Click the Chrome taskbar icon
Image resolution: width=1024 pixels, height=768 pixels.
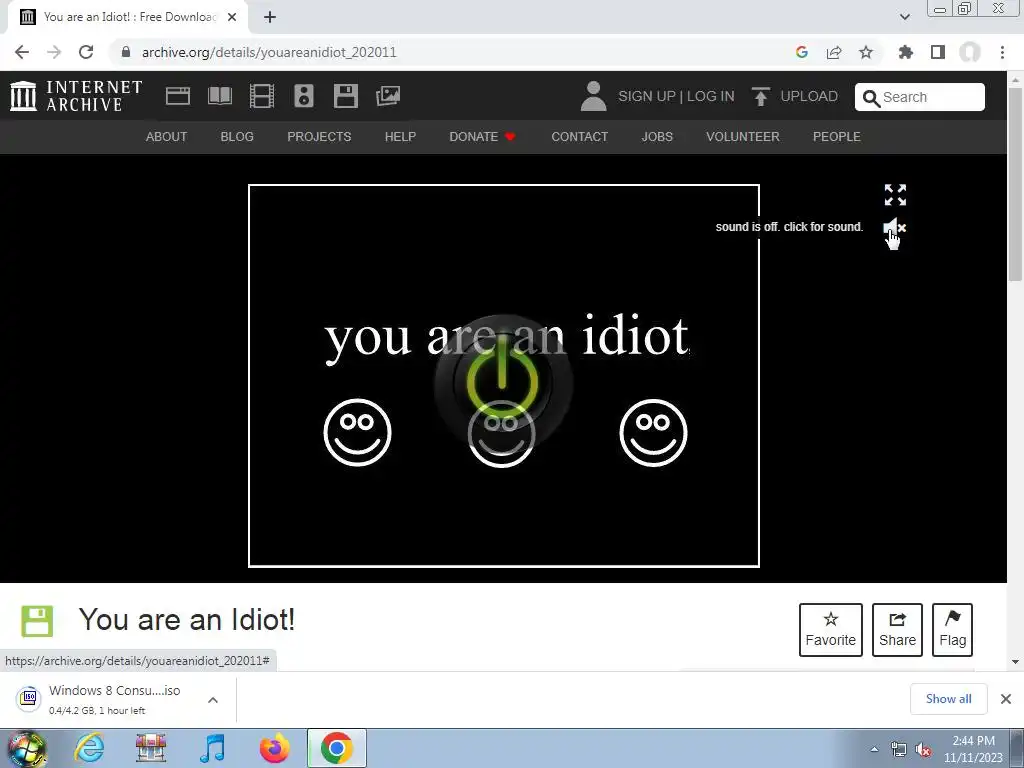(336, 748)
